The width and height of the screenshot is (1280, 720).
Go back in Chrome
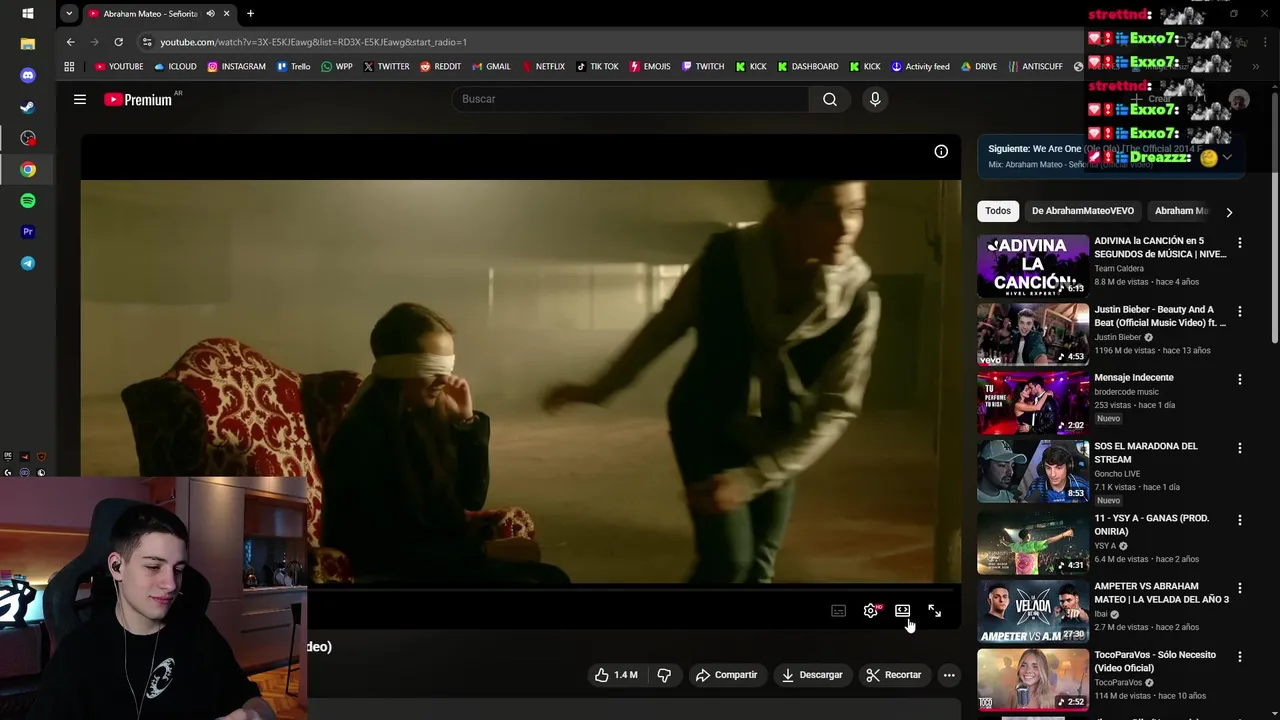click(70, 42)
